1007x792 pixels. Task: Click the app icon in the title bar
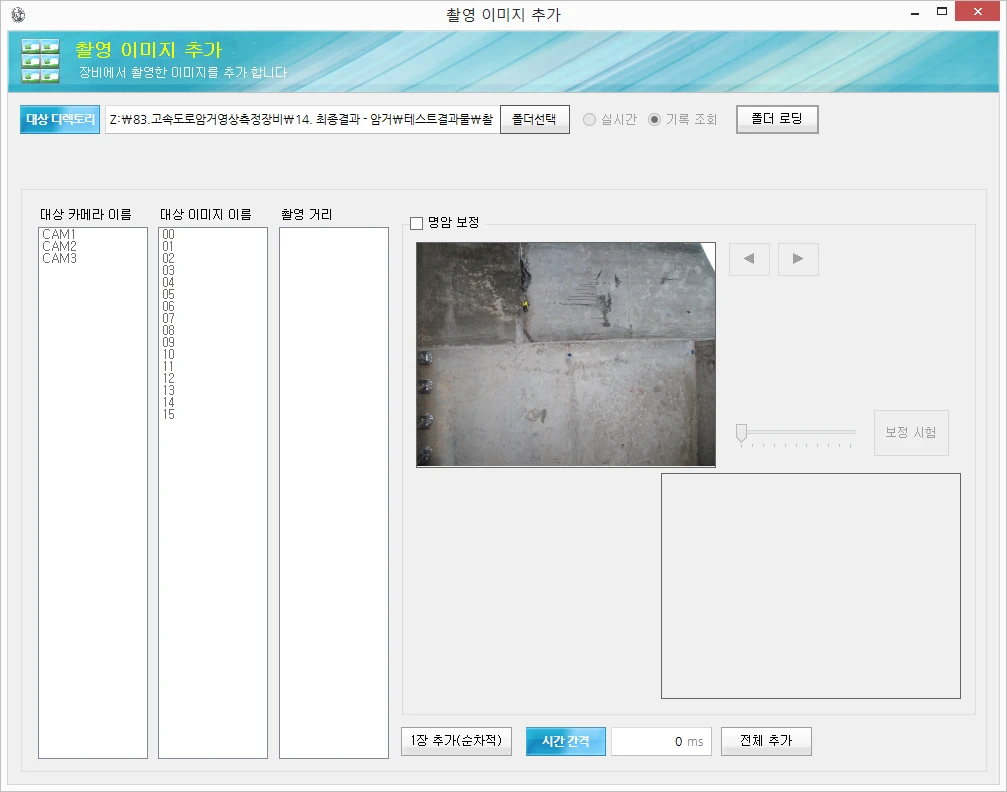click(19, 14)
